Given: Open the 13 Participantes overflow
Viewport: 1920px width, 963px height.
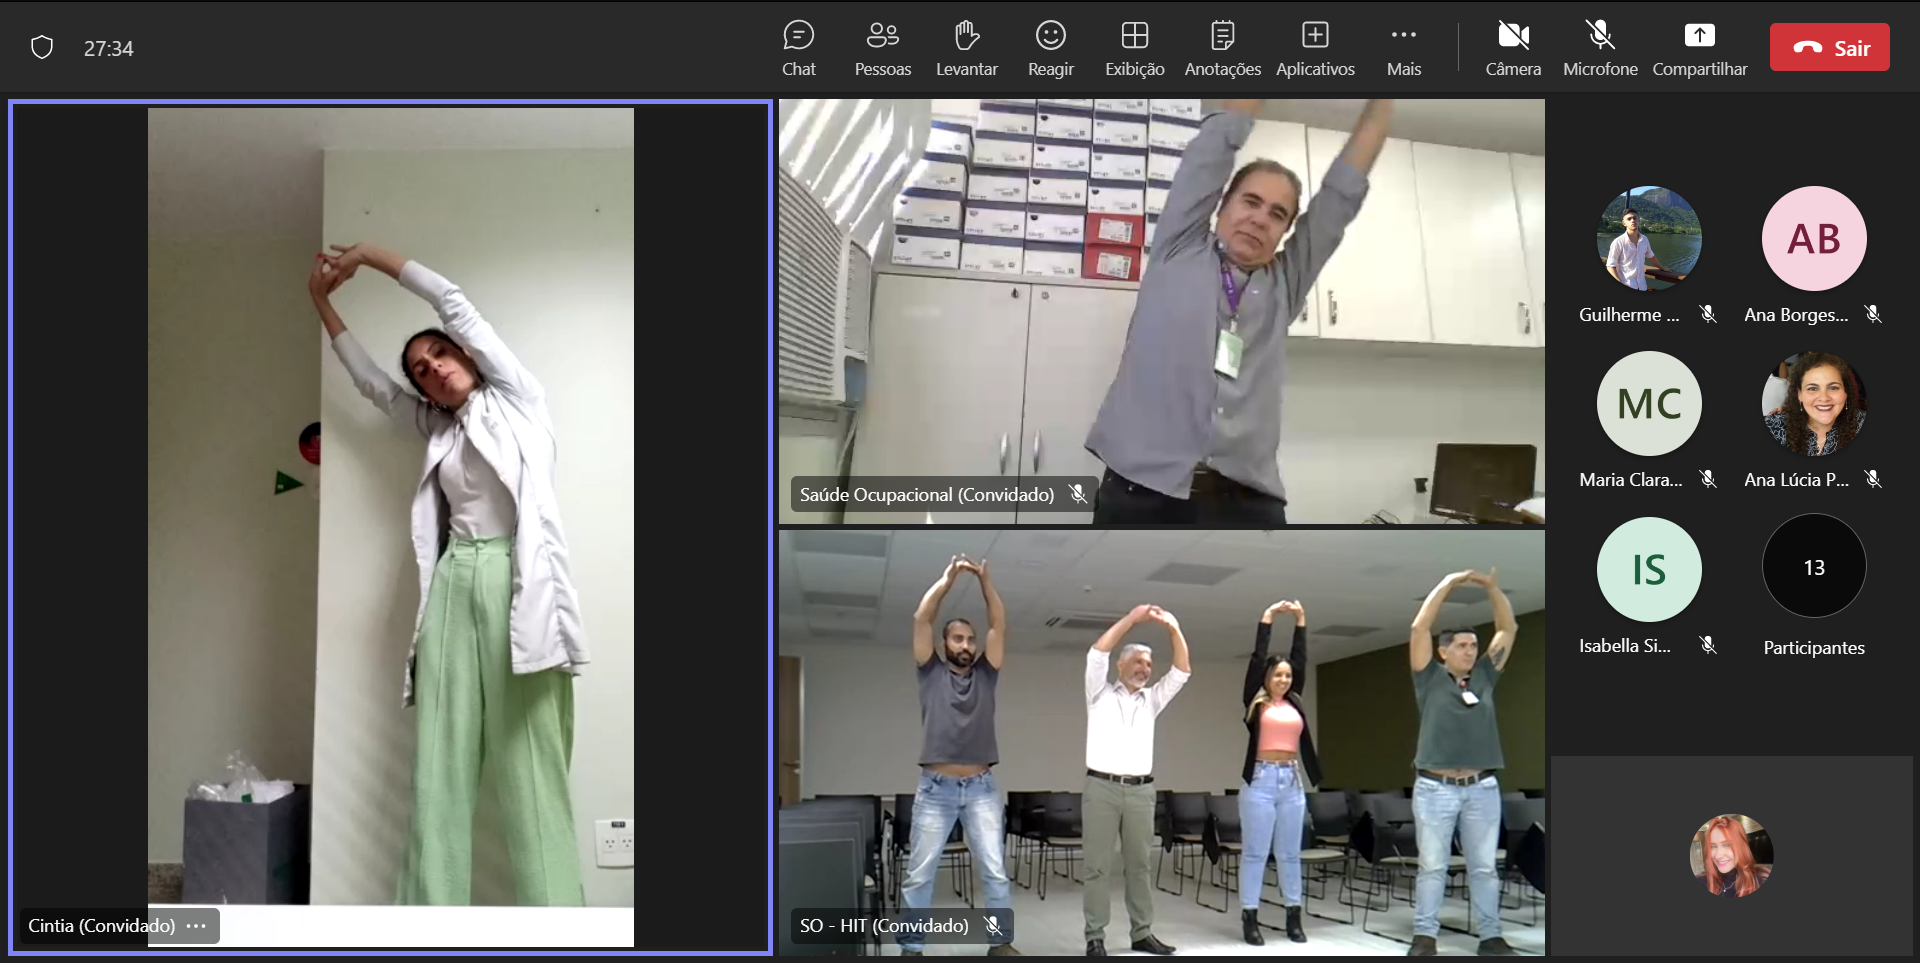Looking at the screenshot, I should [1813, 567].
